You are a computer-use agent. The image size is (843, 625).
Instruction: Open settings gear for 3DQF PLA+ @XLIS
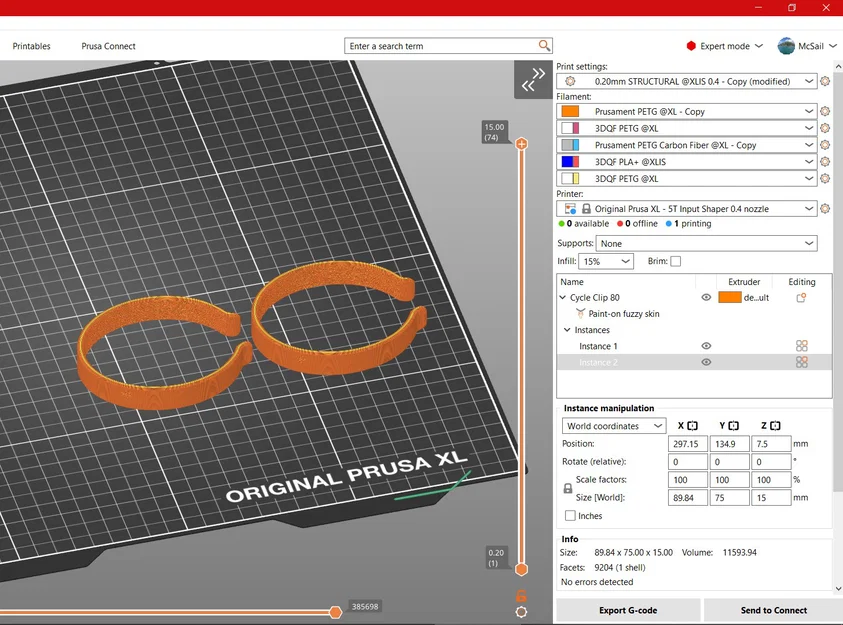pyautogui.click(x=825, y=161)
